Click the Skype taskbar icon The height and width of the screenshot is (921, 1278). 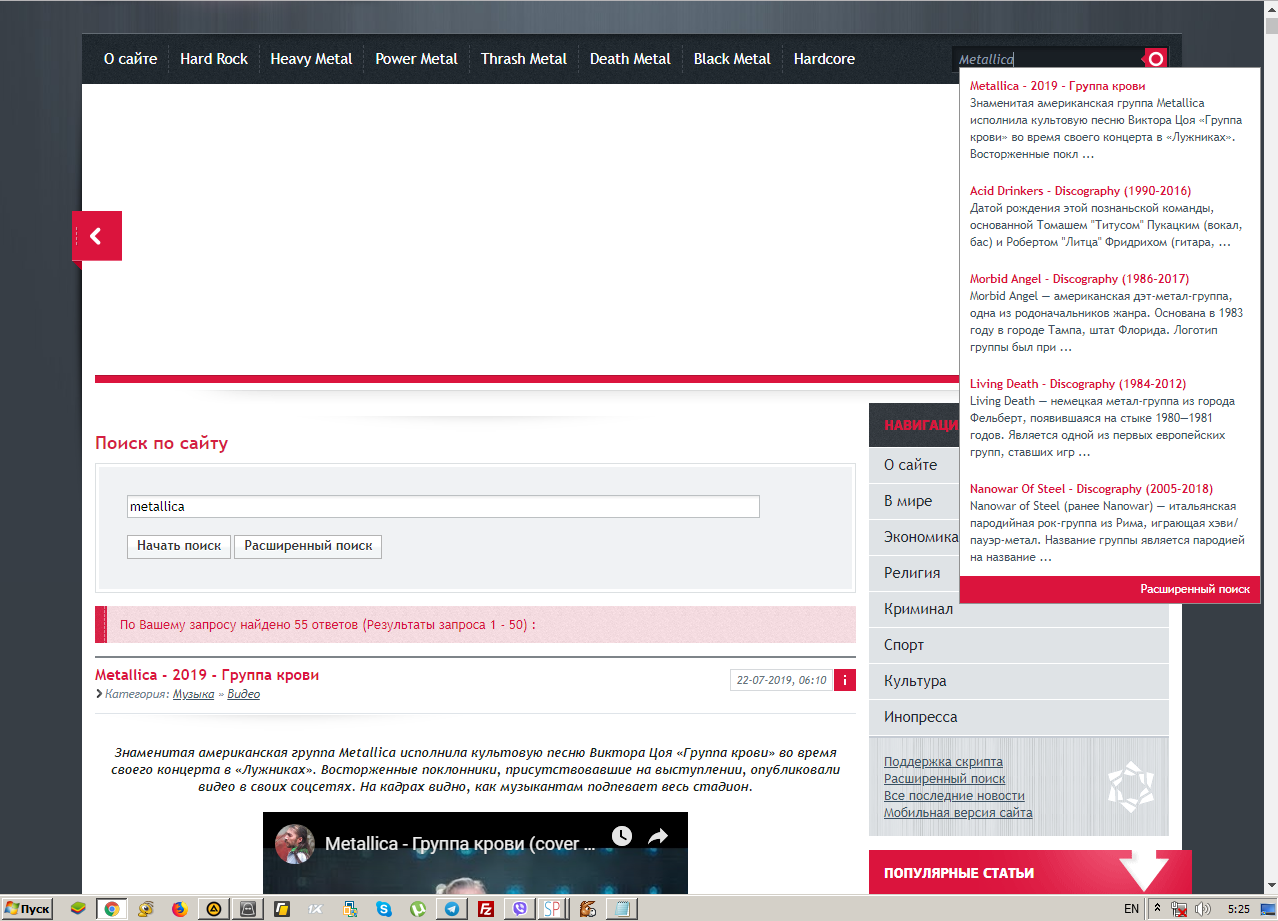point(384,909)
